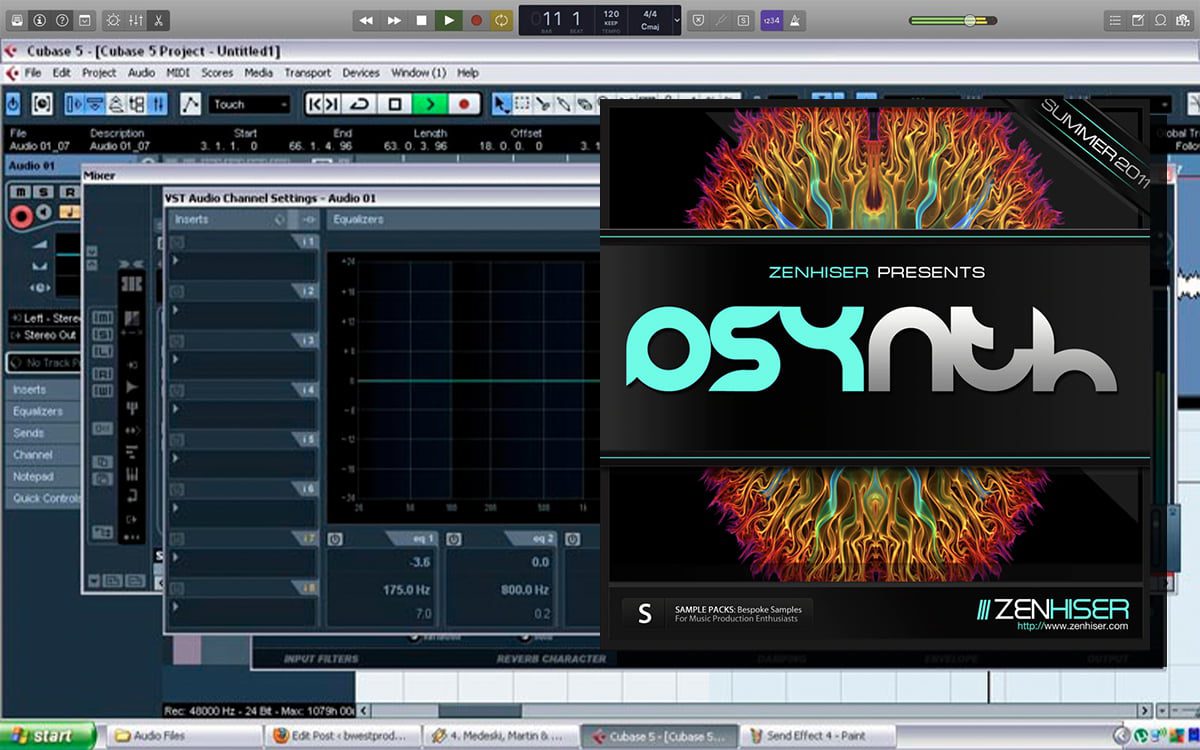Toggle the purple 1234 count-in button

pyautogui.click(x=771, y=20)
